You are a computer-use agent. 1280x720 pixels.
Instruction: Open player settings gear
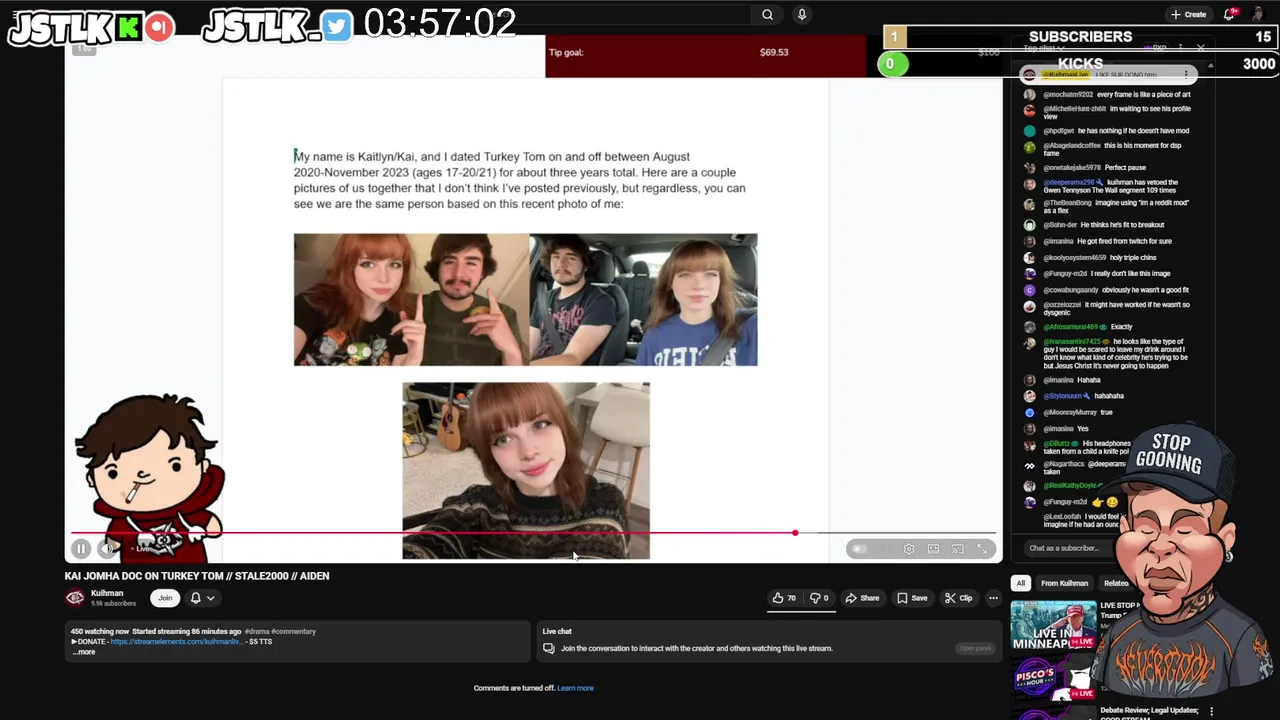tap(909, 549)
